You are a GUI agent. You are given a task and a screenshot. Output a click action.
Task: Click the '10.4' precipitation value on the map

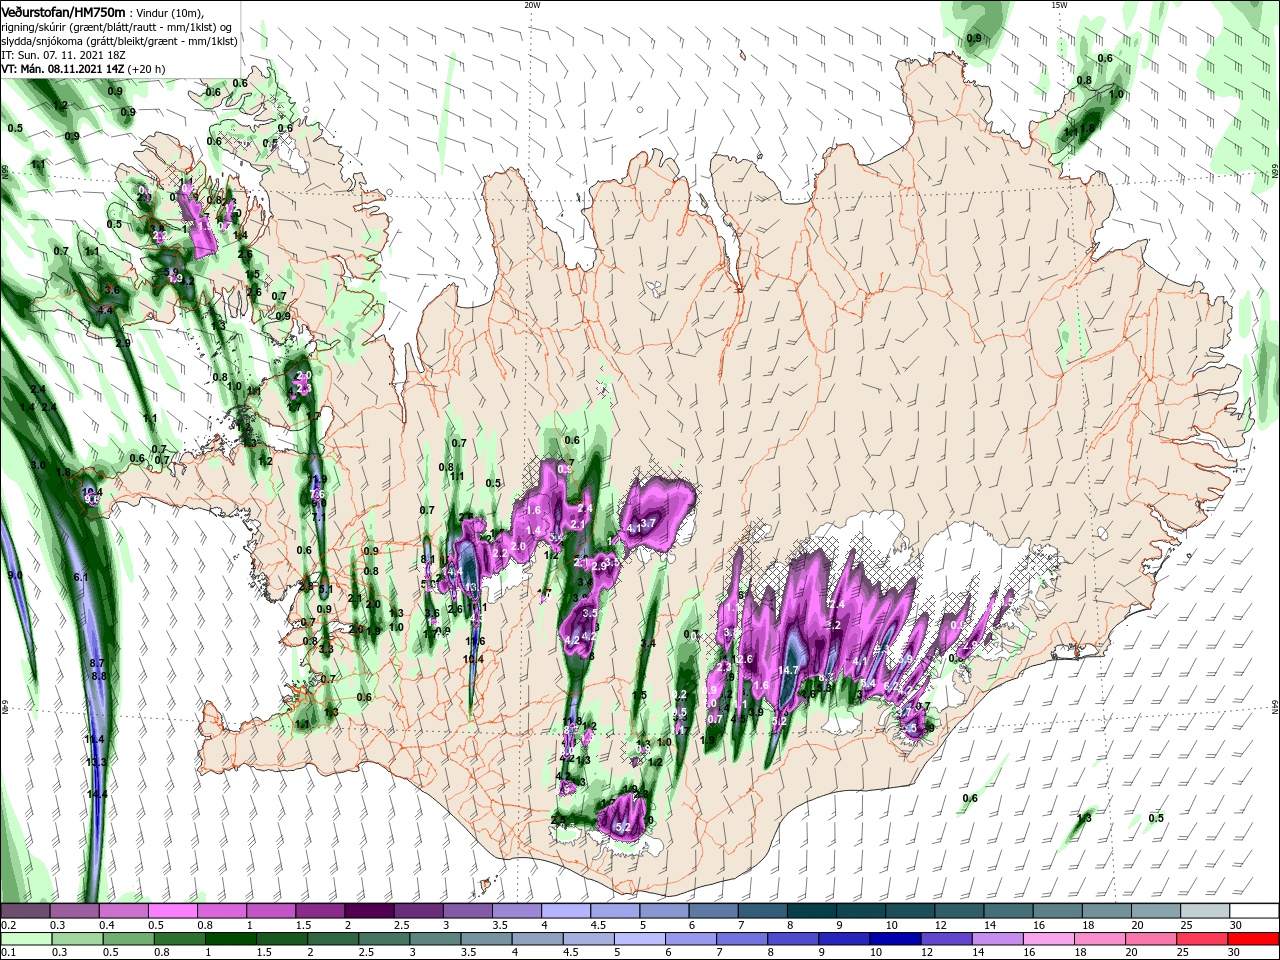point(473,659)
